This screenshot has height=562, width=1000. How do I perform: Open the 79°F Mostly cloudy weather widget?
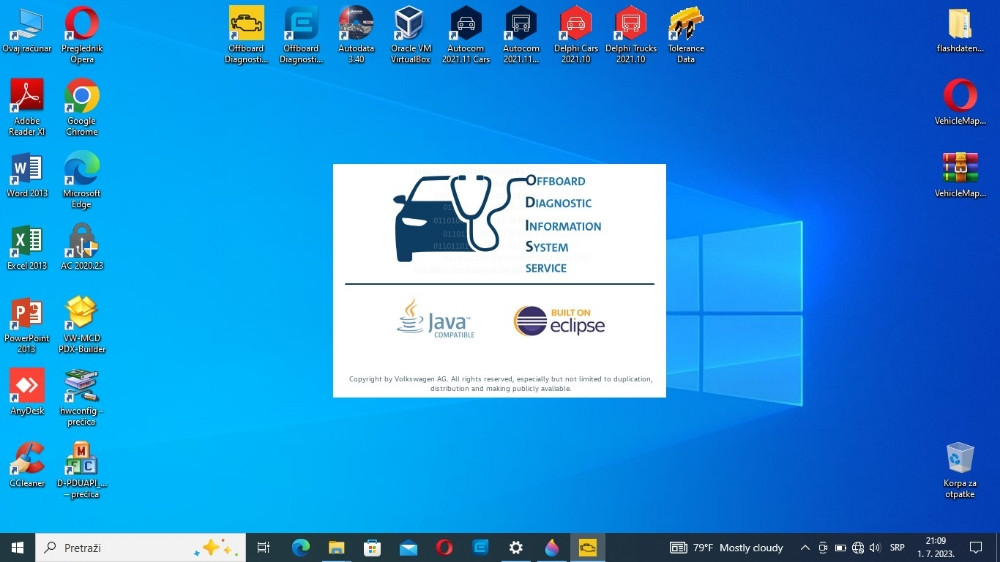[x=726, y=547]
